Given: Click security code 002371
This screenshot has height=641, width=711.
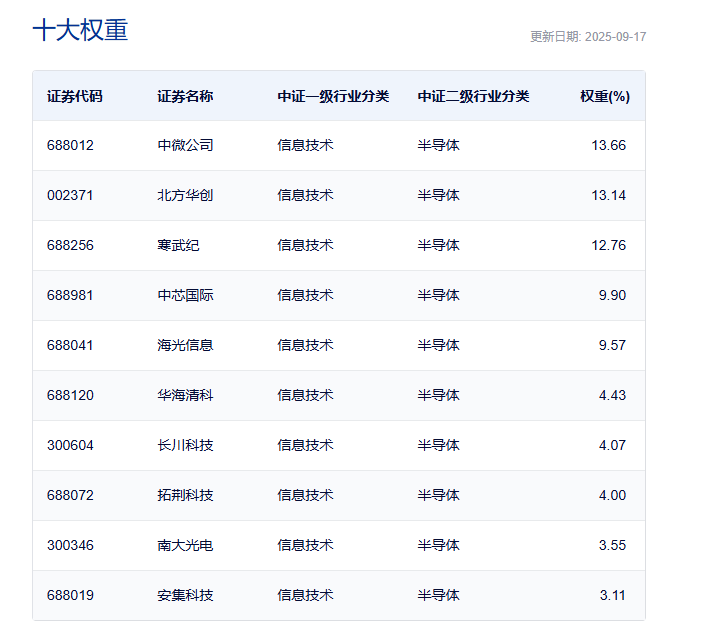Looking at the screenshot, I should [70, 195].
